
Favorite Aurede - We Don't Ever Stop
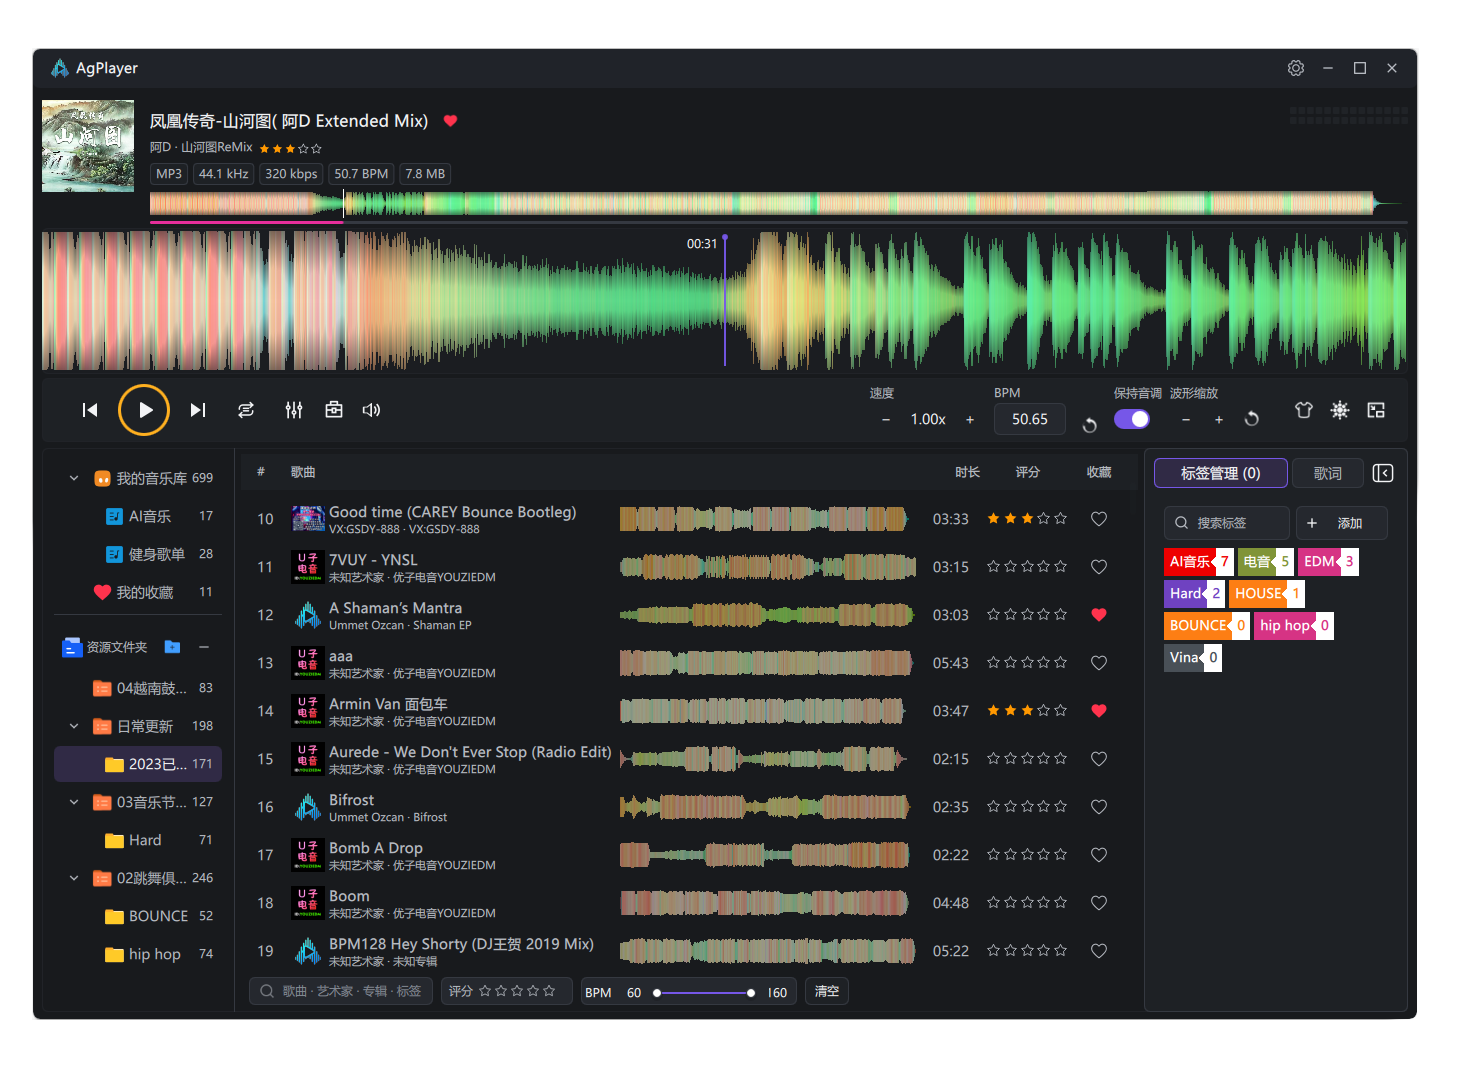pos(1098,759)
